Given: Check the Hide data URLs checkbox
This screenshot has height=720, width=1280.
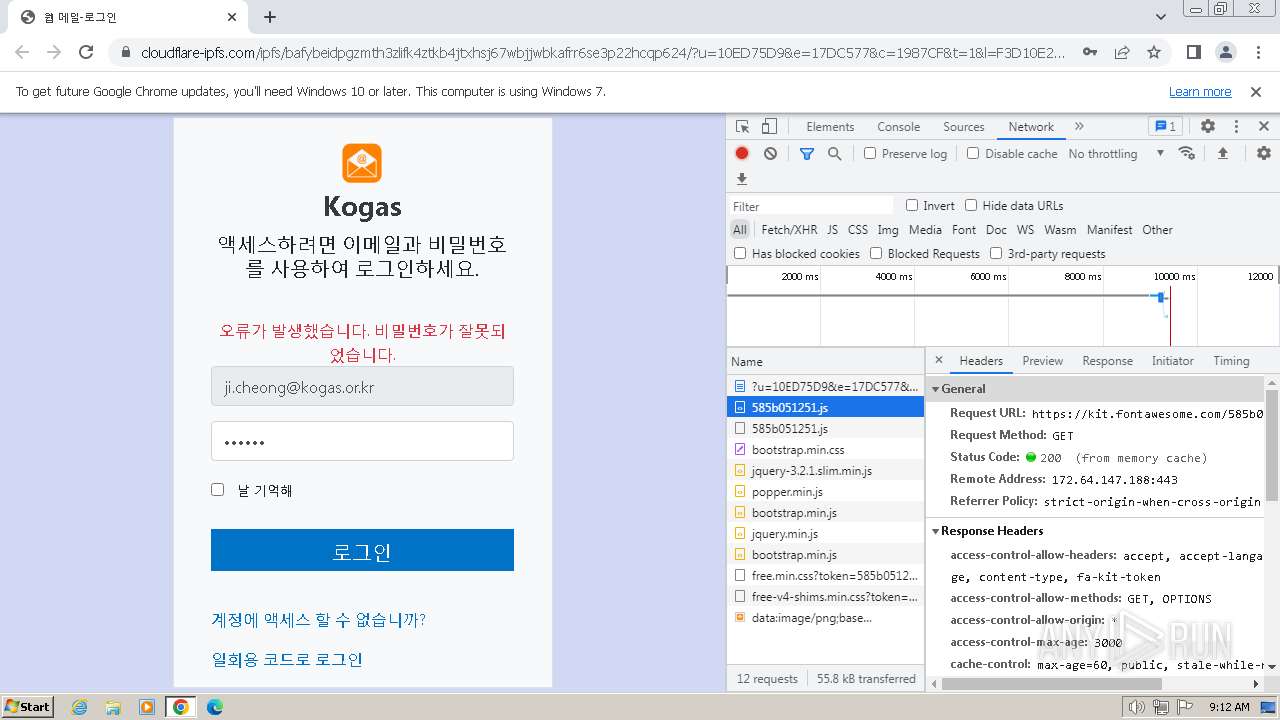Looking at the screenshot, I should pyautogui.click(x=971, y=205).
